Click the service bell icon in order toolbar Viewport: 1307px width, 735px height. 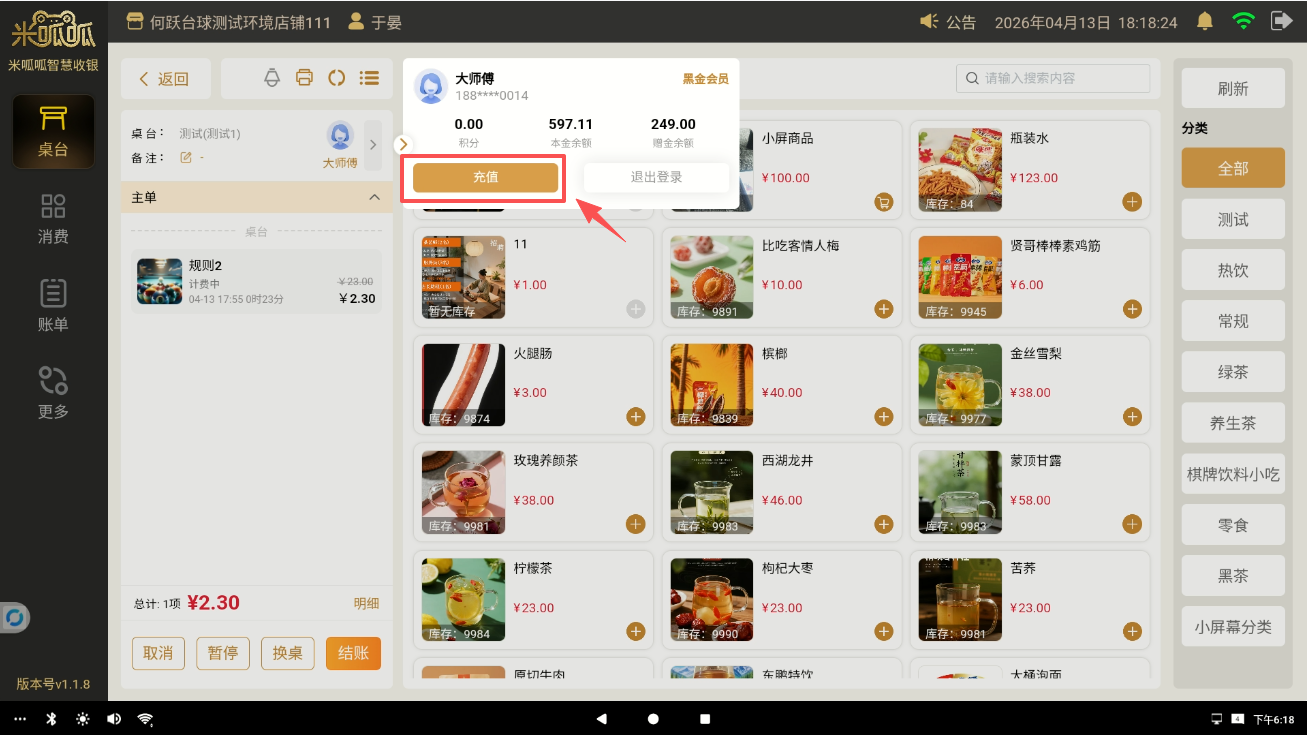272,78
